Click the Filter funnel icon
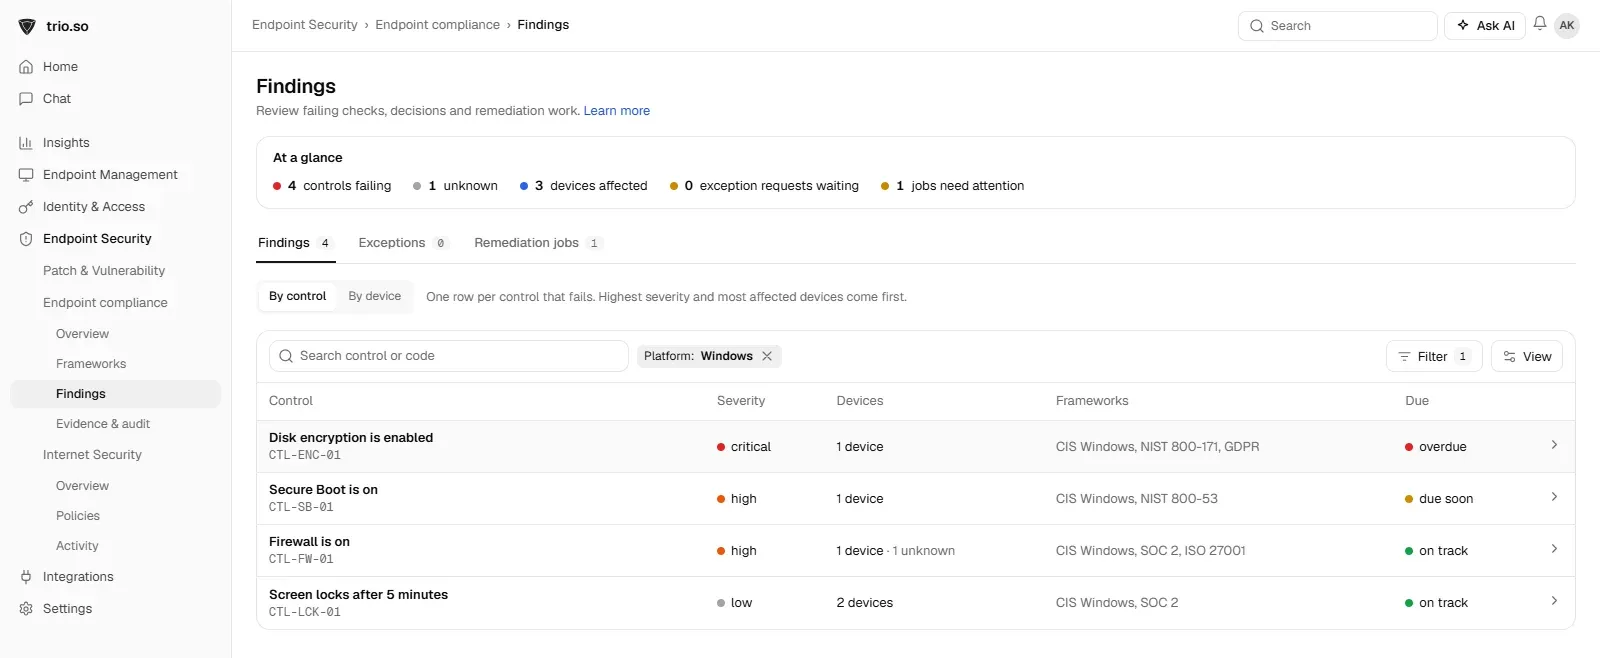This screenshot has width=1600, height=658. pyautogui.click(x=1404, y=357)
